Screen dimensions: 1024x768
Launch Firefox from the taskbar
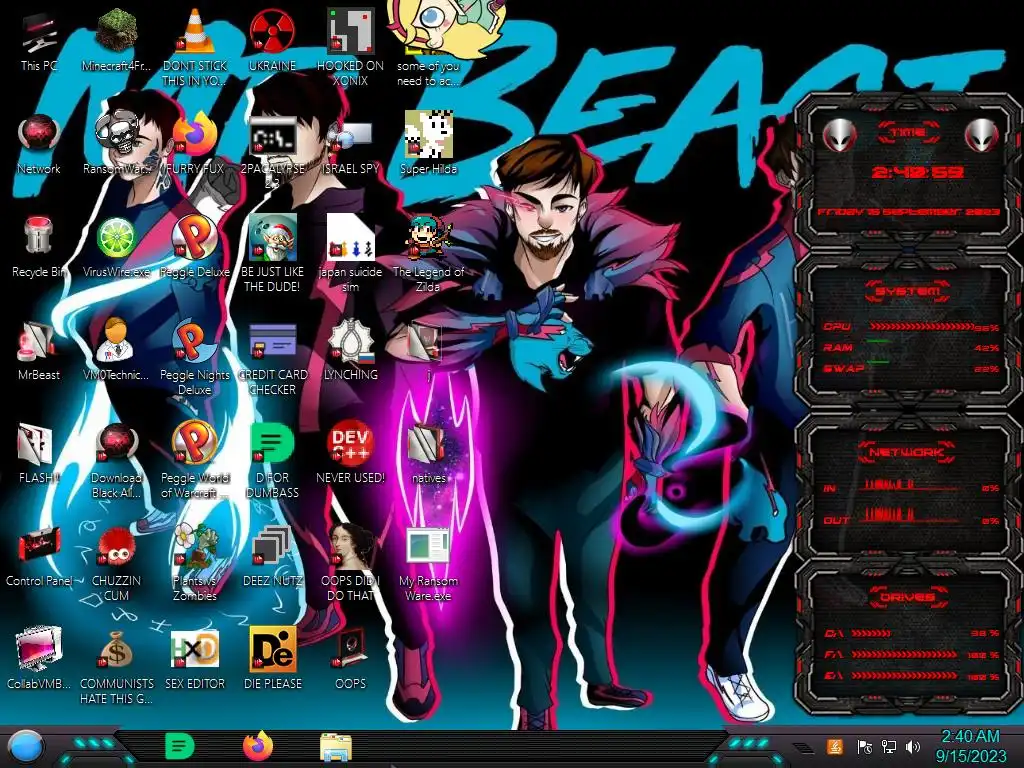click(x=258, y=747)
